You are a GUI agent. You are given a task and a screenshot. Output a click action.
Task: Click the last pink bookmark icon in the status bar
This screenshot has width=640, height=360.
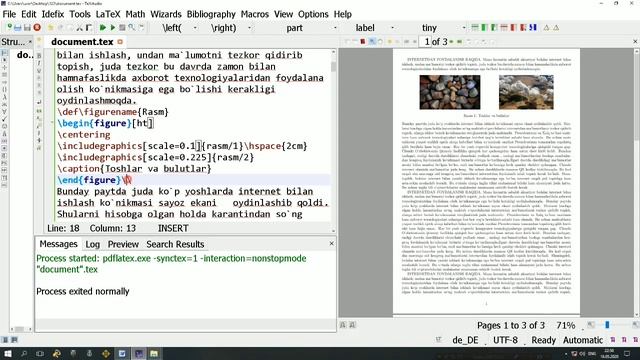[x=635, y=340]
